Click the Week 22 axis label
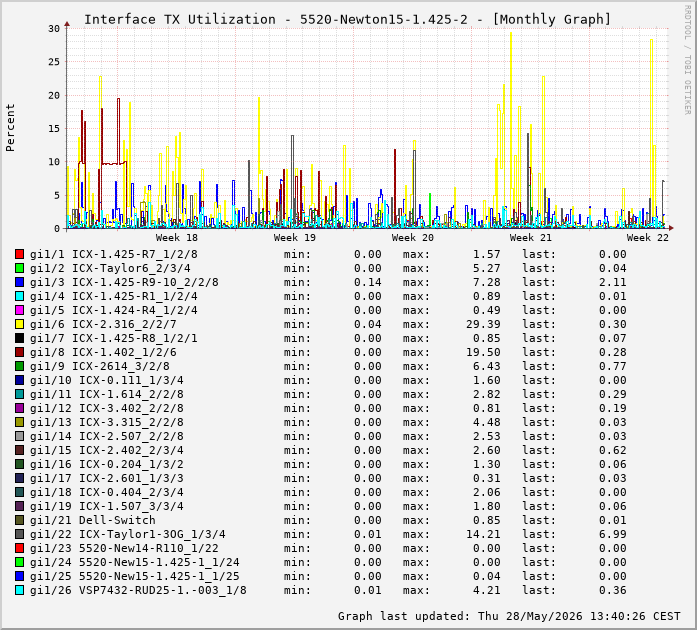 [648, 237]
